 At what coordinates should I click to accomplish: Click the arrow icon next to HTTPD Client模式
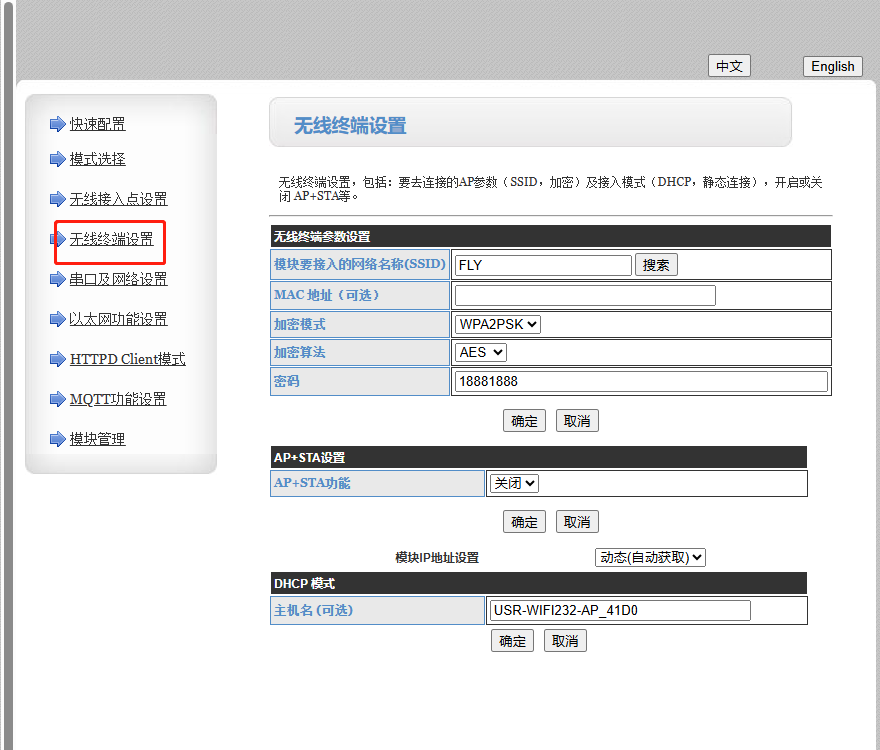tap(57, 360)
